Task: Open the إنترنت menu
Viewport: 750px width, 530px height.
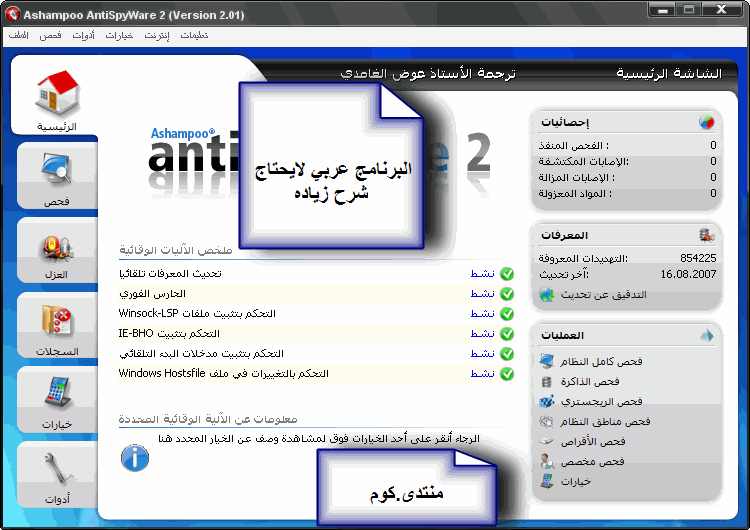Action: [157, 35]
